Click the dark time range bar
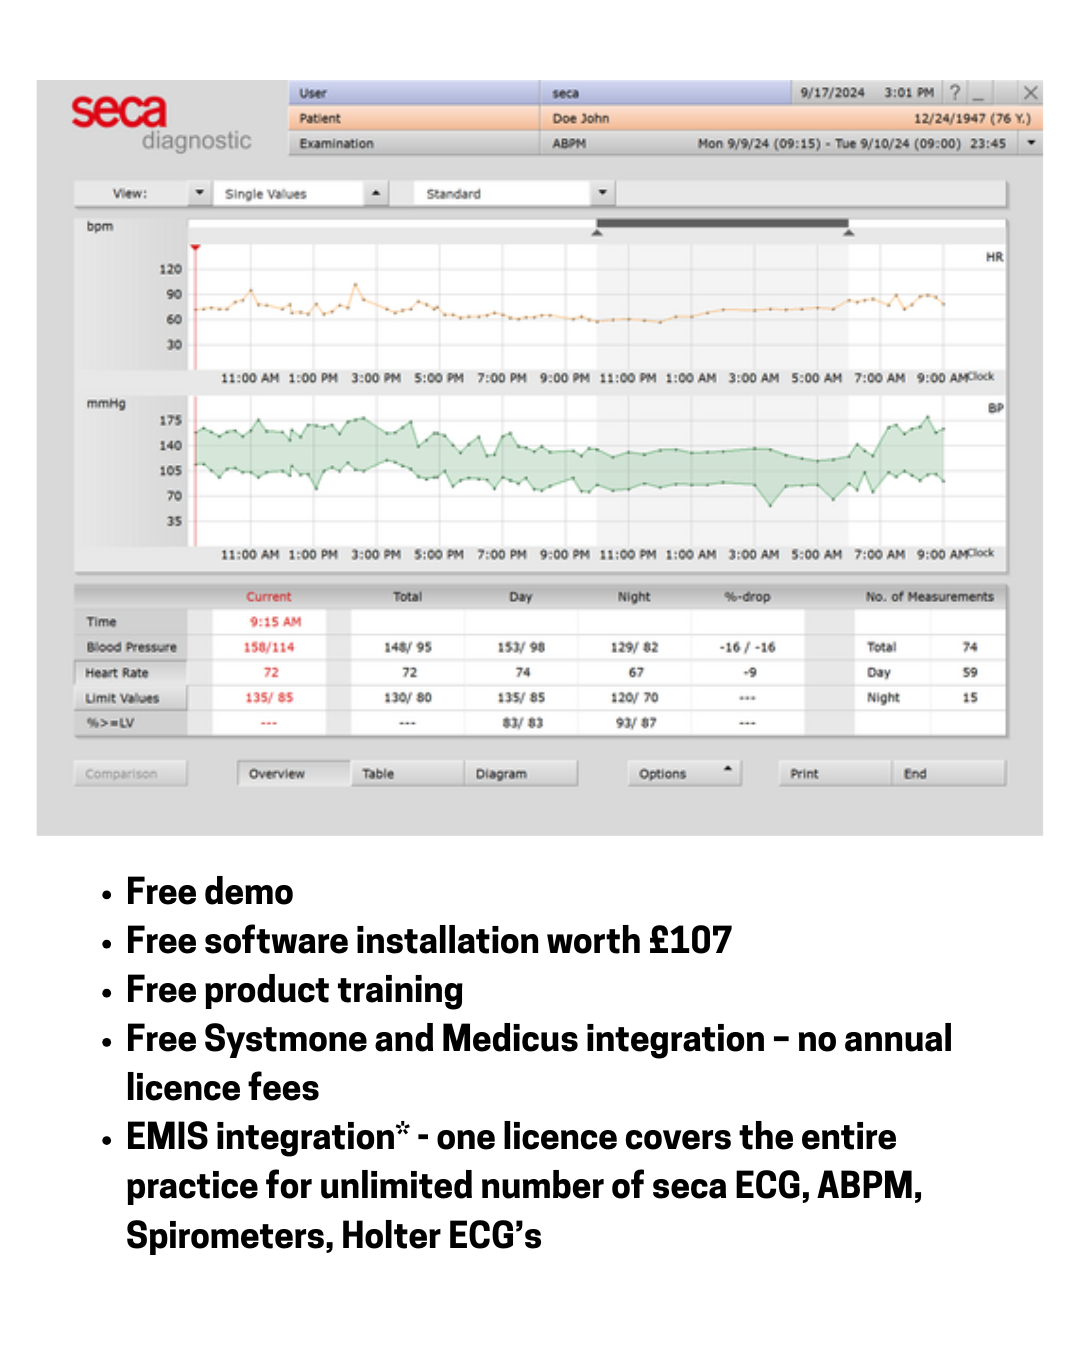This screenshot has width=1080, height=1350. coord(722,223)
